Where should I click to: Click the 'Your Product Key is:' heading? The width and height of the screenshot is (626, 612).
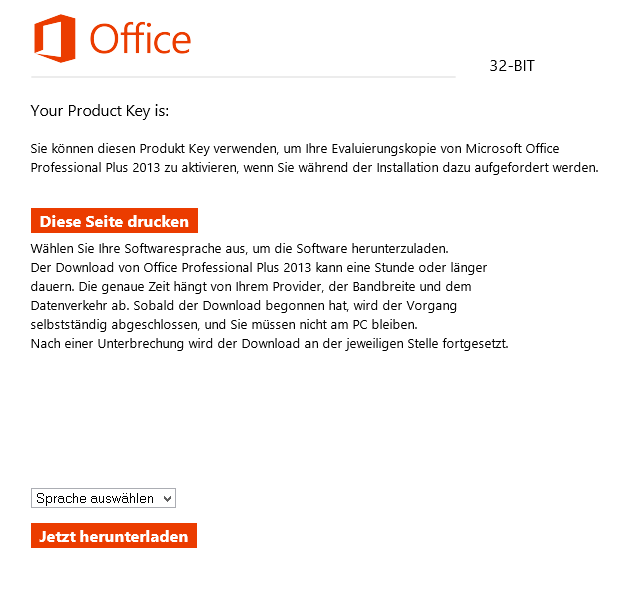coord(107,111)
